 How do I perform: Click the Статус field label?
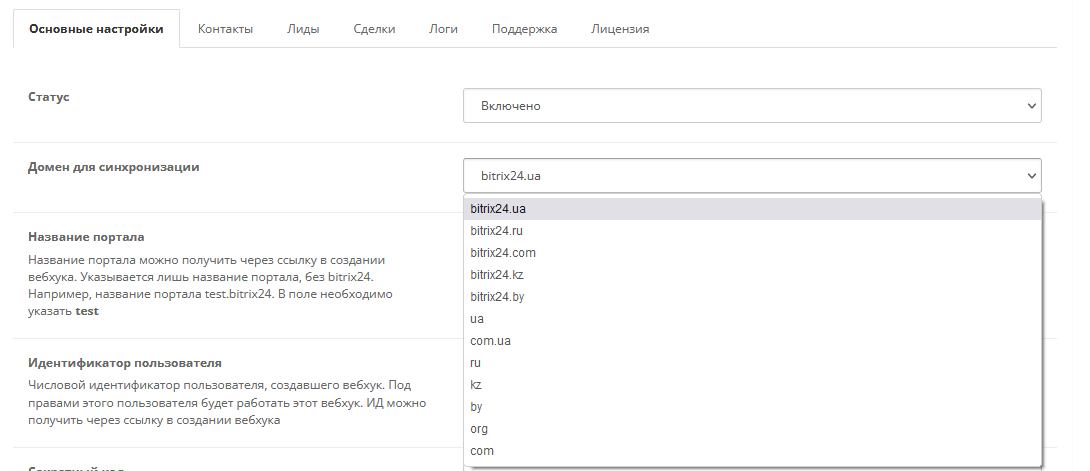[x=49, y=97]
